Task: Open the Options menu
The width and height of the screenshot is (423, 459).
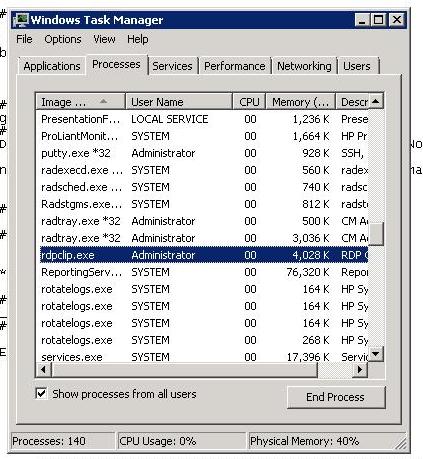Action: tap(63, 39)
